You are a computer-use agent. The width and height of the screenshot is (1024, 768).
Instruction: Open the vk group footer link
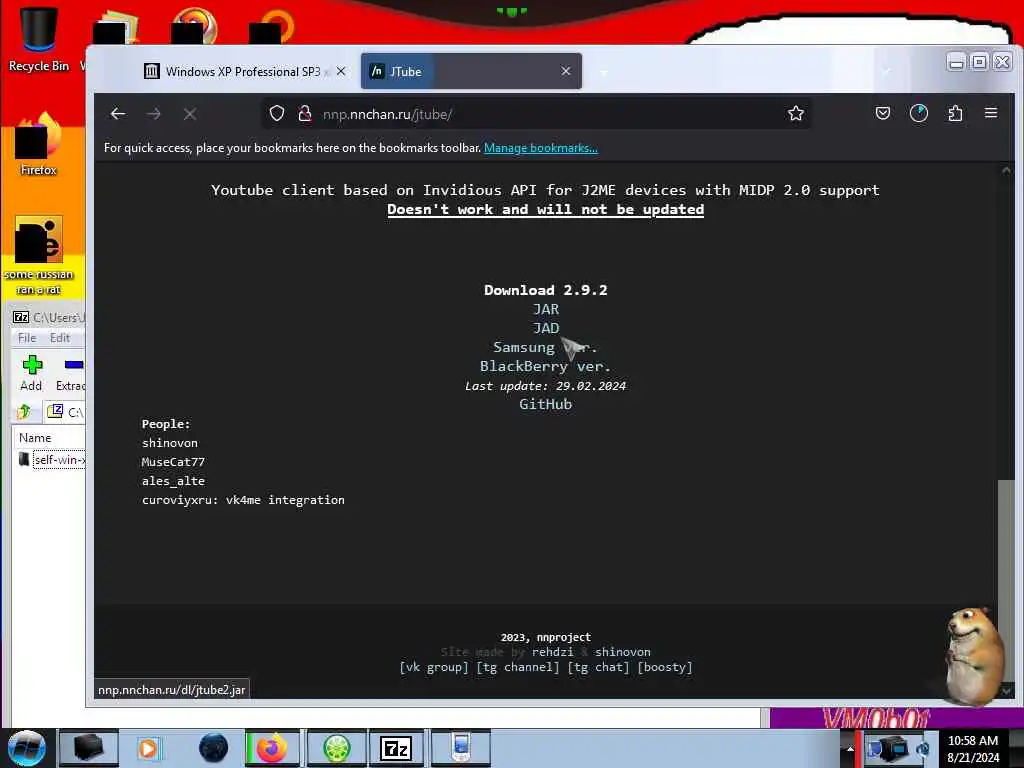tap(434, 667)
